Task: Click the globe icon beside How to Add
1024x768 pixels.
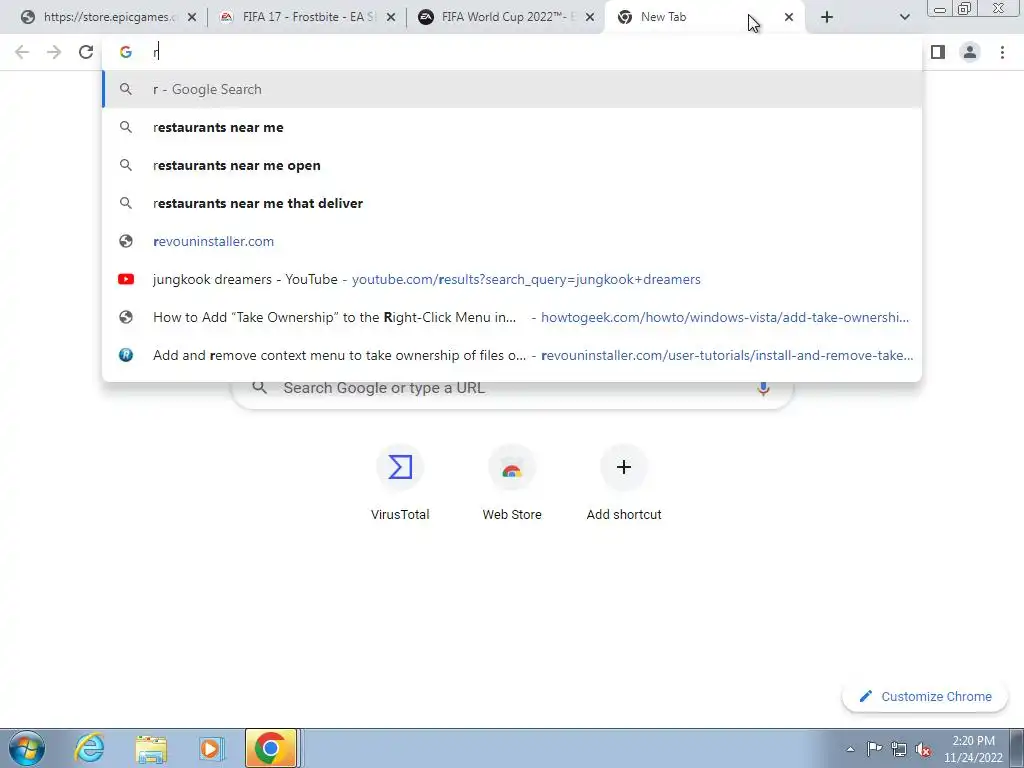Action: (x=126, y=317)
